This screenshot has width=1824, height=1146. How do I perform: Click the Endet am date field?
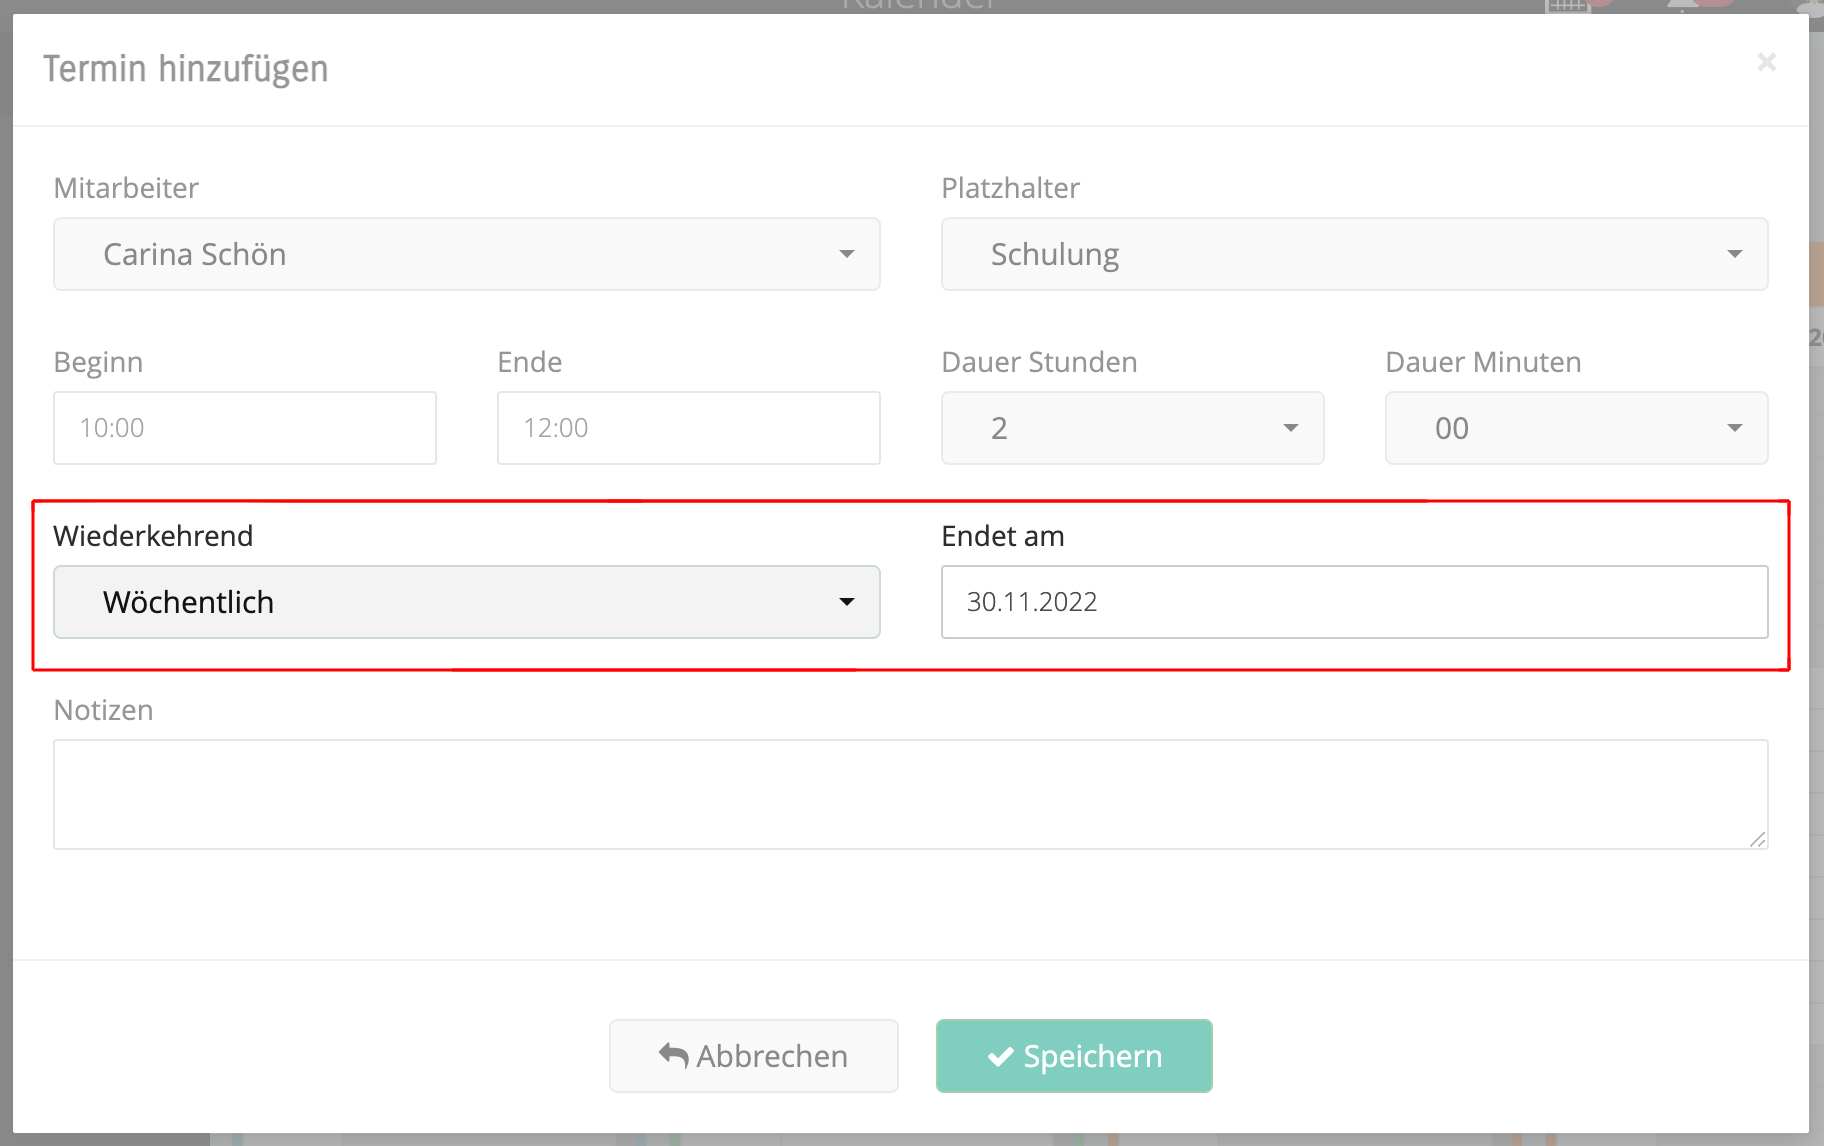click(x=1354, y=602)
